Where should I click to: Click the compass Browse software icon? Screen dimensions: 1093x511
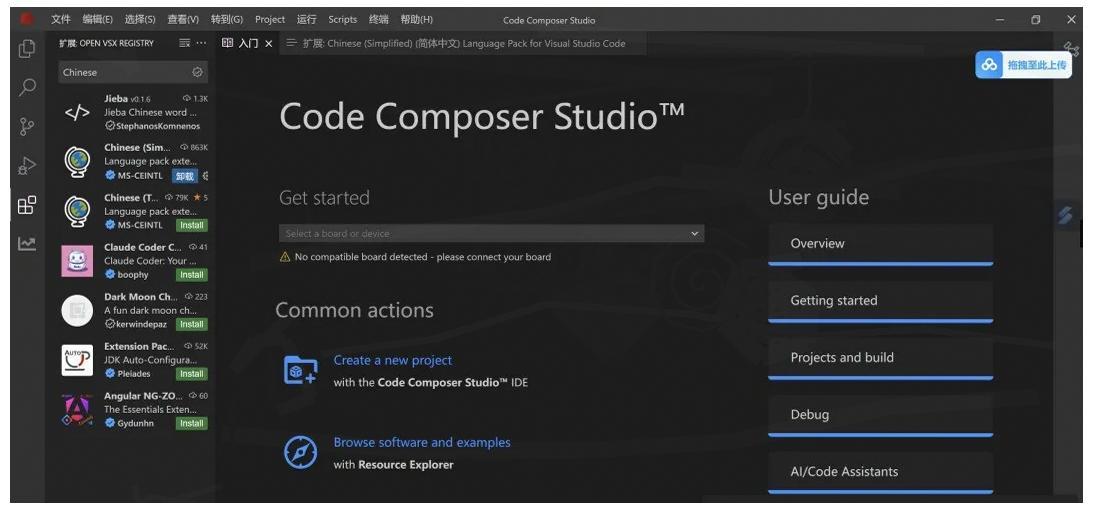(x=300, y=453)
